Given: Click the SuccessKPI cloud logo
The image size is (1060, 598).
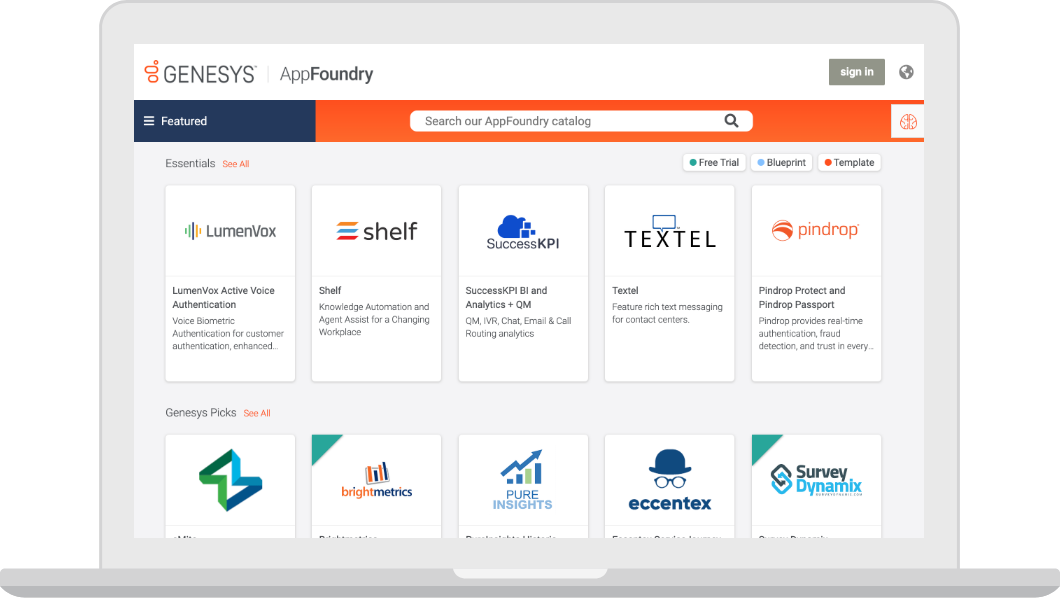Looking at the screenshot, I should 523,232.
